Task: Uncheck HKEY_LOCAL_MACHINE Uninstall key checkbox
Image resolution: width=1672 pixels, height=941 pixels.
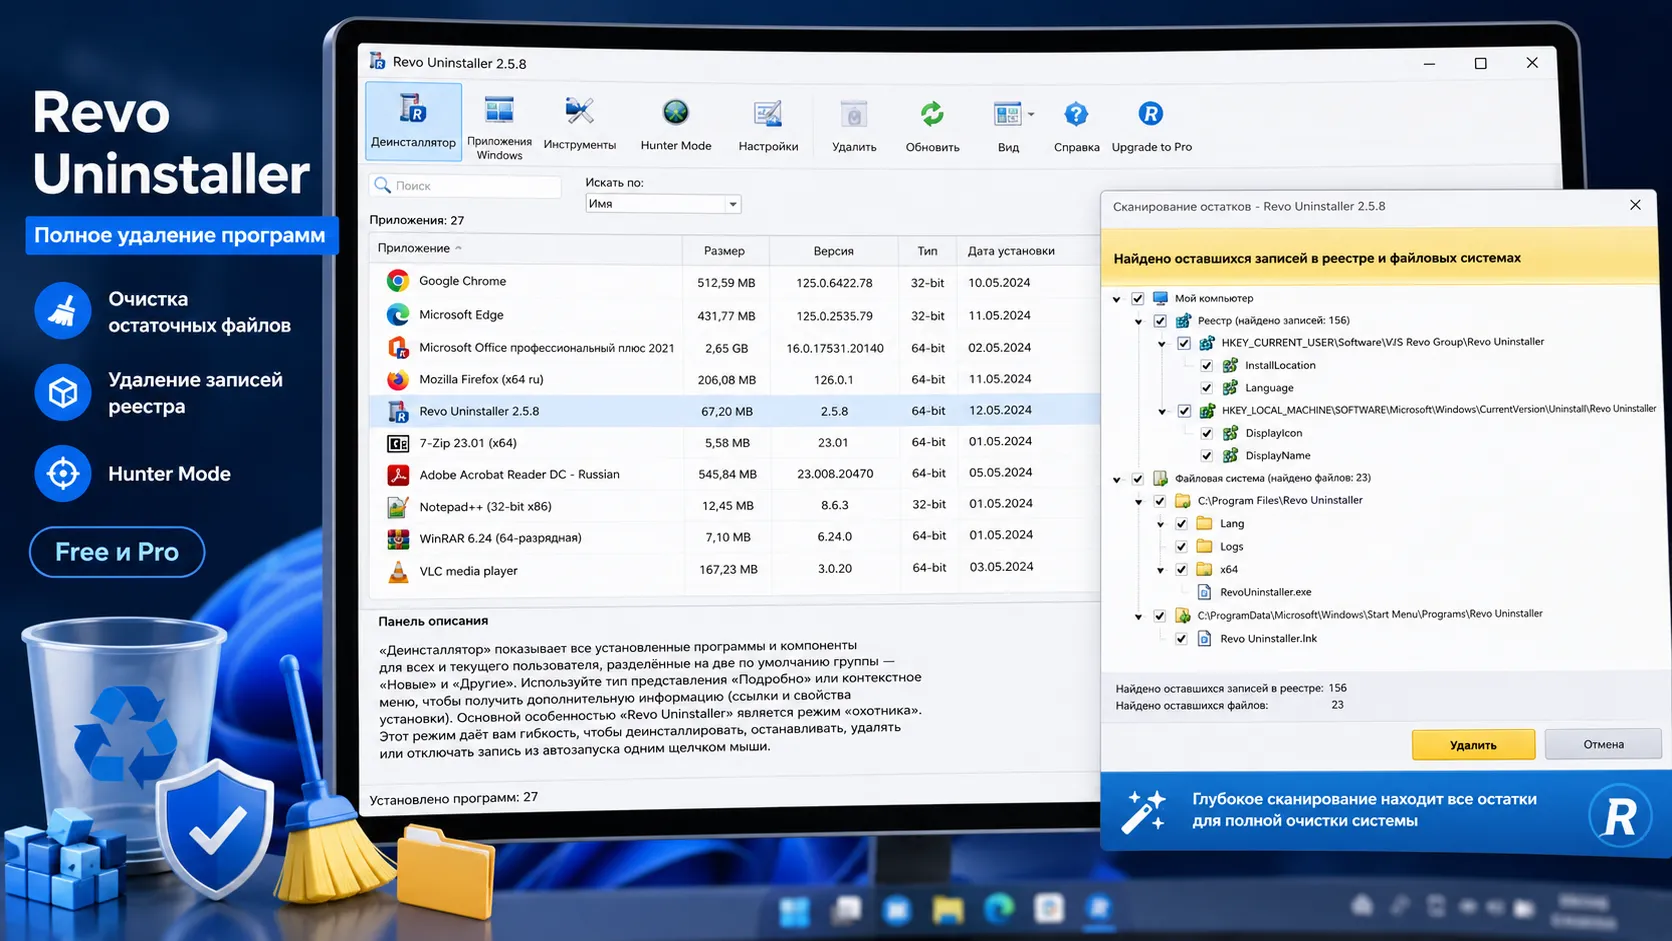Action: (1184, 411)
